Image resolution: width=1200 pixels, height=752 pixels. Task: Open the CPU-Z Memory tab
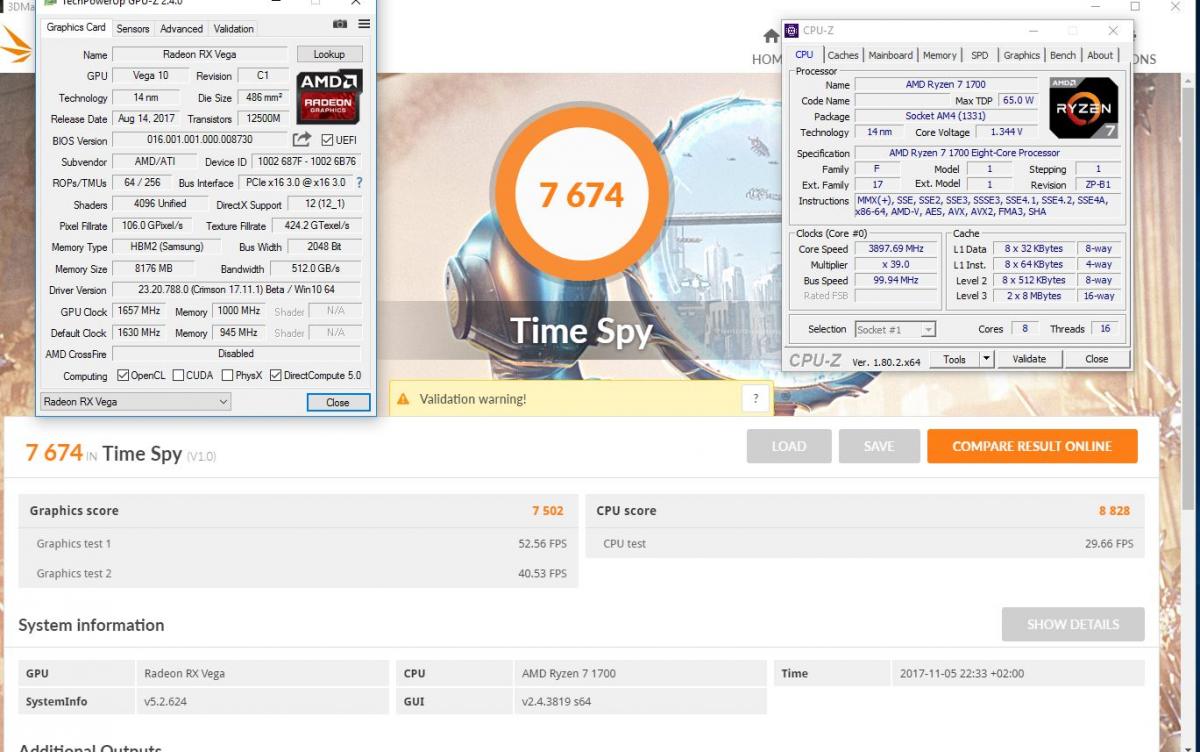click(x=939, y=55)
